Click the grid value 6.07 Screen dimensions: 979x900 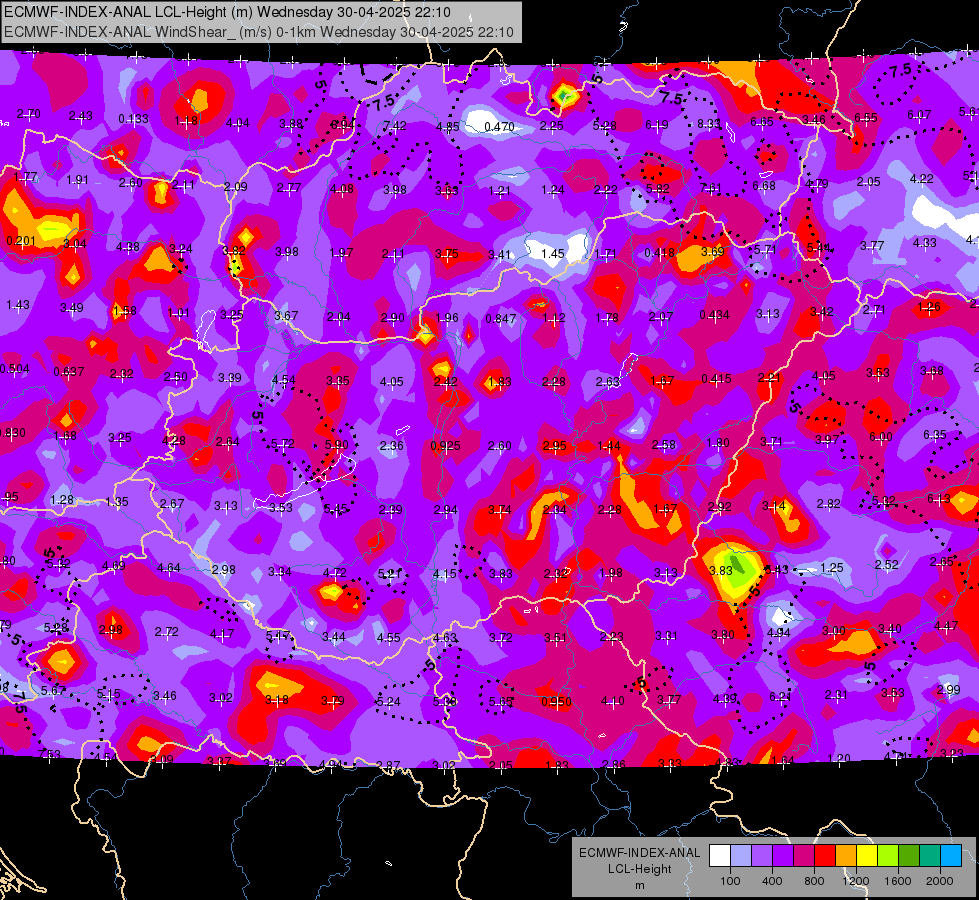pos(919,114)
